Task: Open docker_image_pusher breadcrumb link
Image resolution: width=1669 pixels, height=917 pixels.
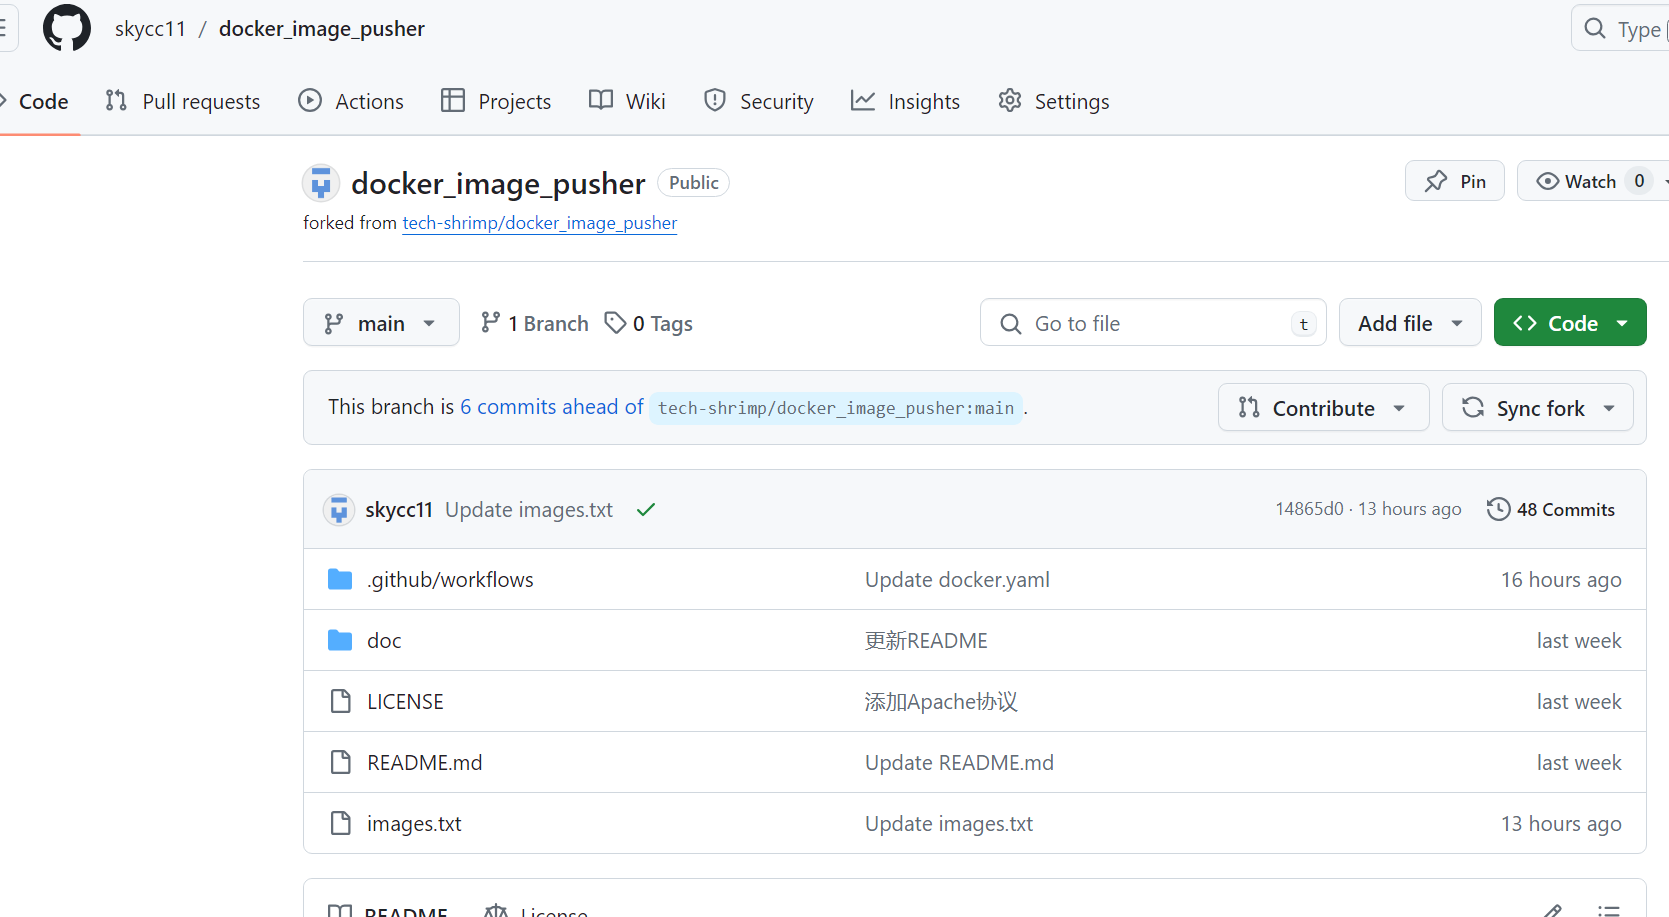Action: pyautogui.click(x=322, y=29)
